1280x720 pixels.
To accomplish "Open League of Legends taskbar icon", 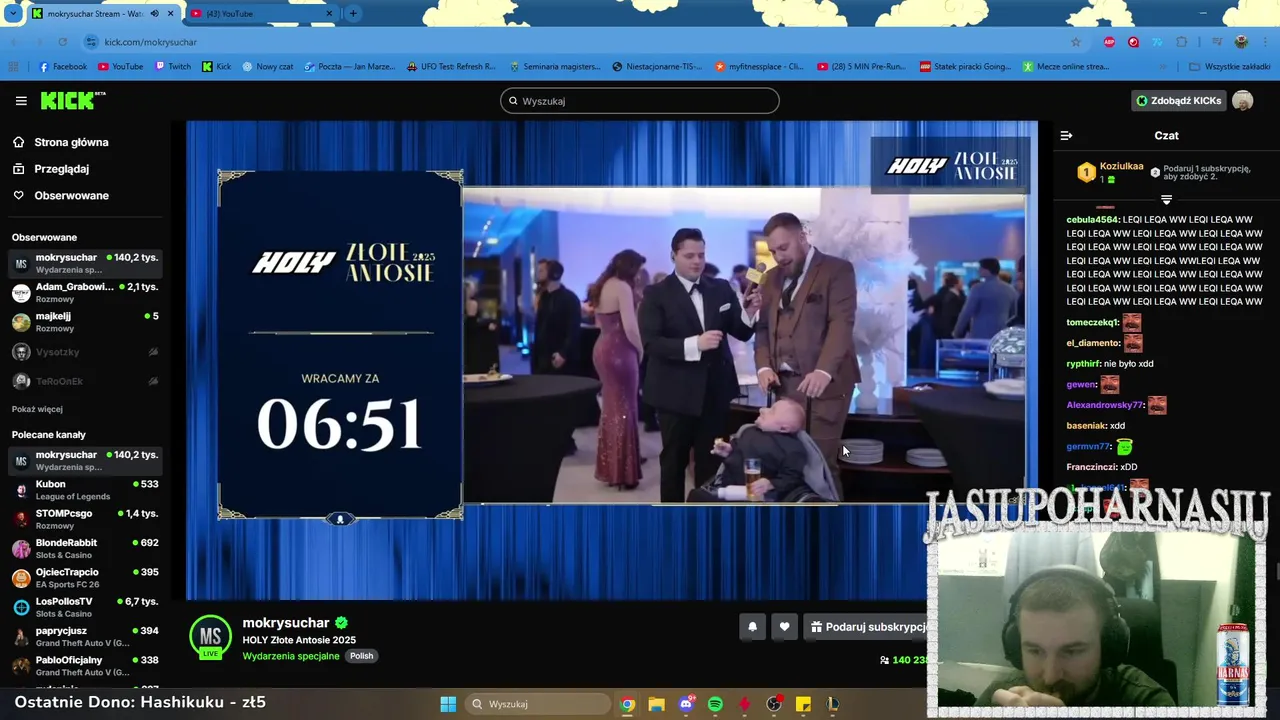I will [832, 704].
